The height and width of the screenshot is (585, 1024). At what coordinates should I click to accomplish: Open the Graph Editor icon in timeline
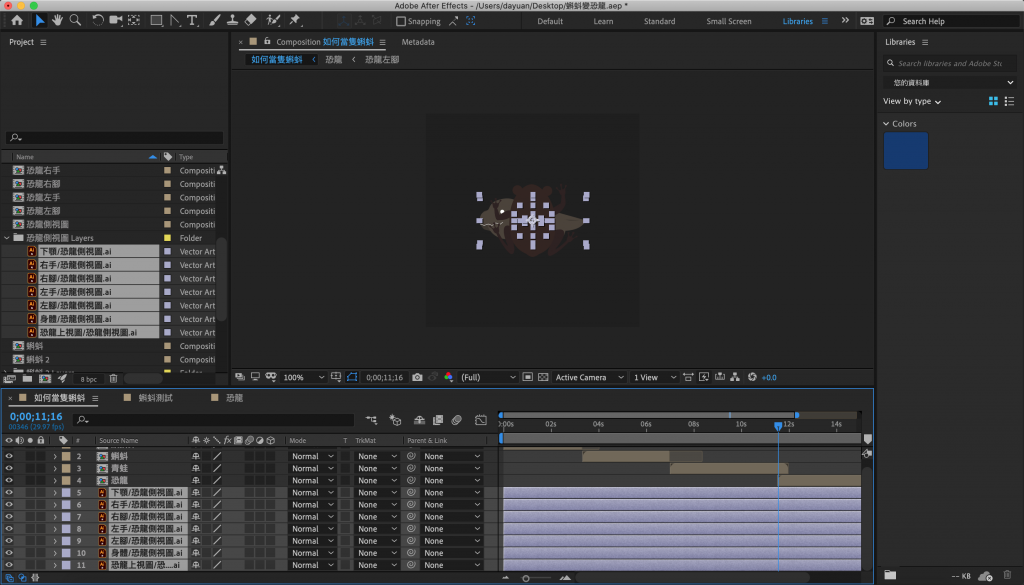[481, 420]
